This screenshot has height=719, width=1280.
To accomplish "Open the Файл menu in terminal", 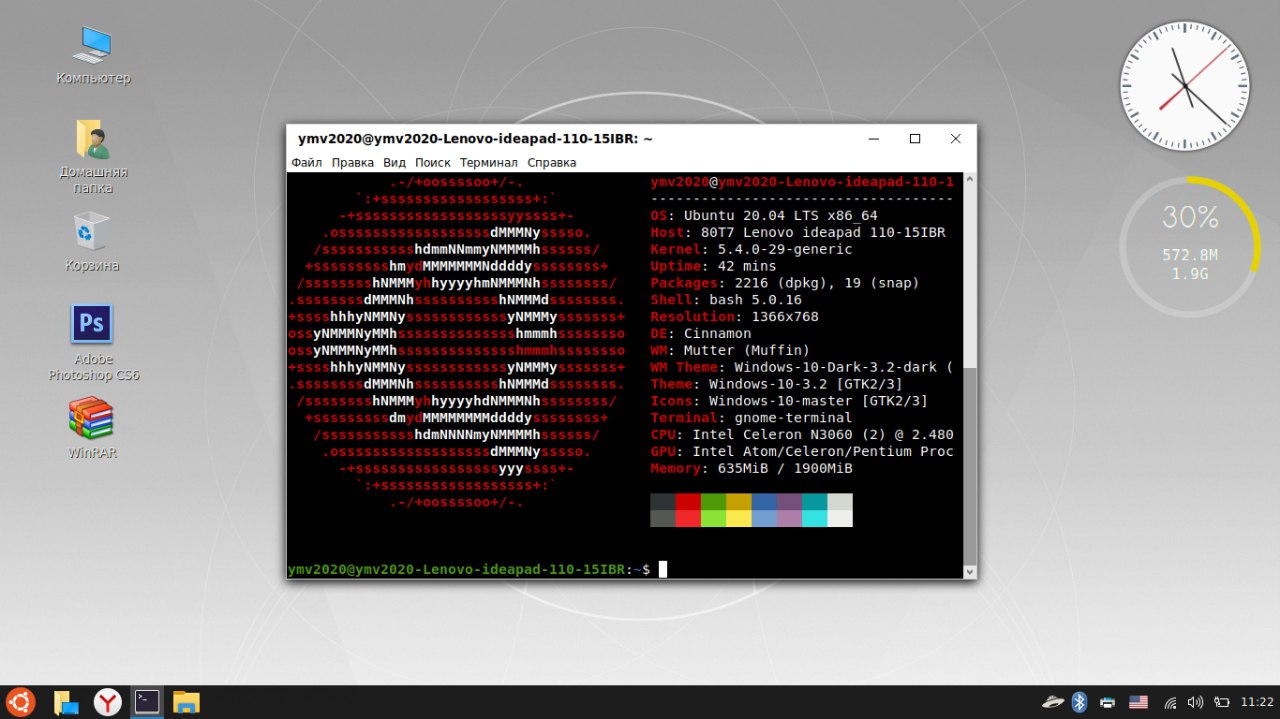I will [307, 162].
